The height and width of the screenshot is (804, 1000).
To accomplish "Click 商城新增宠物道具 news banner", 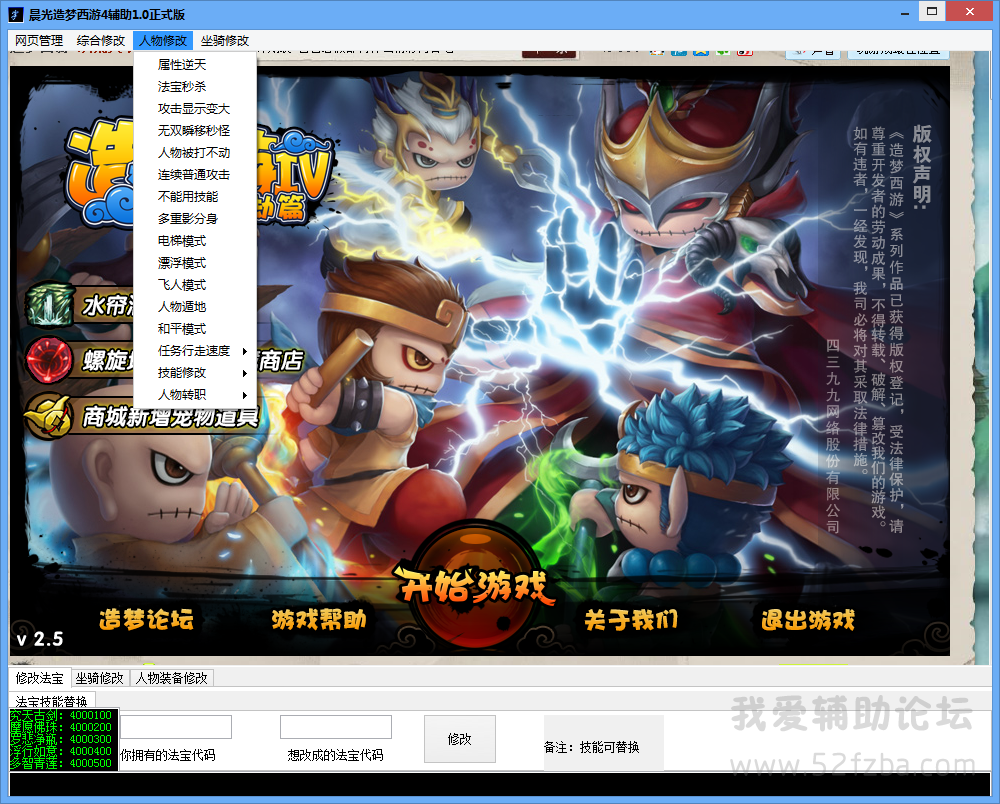I will coord(170,417).
